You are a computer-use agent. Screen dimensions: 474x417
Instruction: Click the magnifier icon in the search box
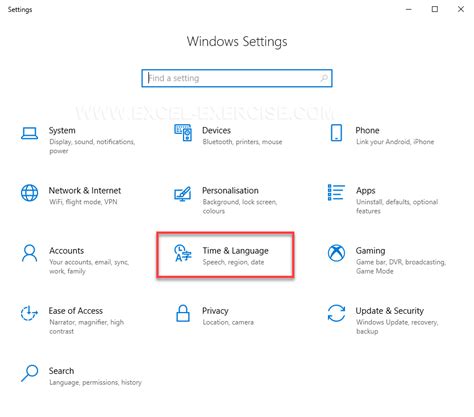click(324, 78)
